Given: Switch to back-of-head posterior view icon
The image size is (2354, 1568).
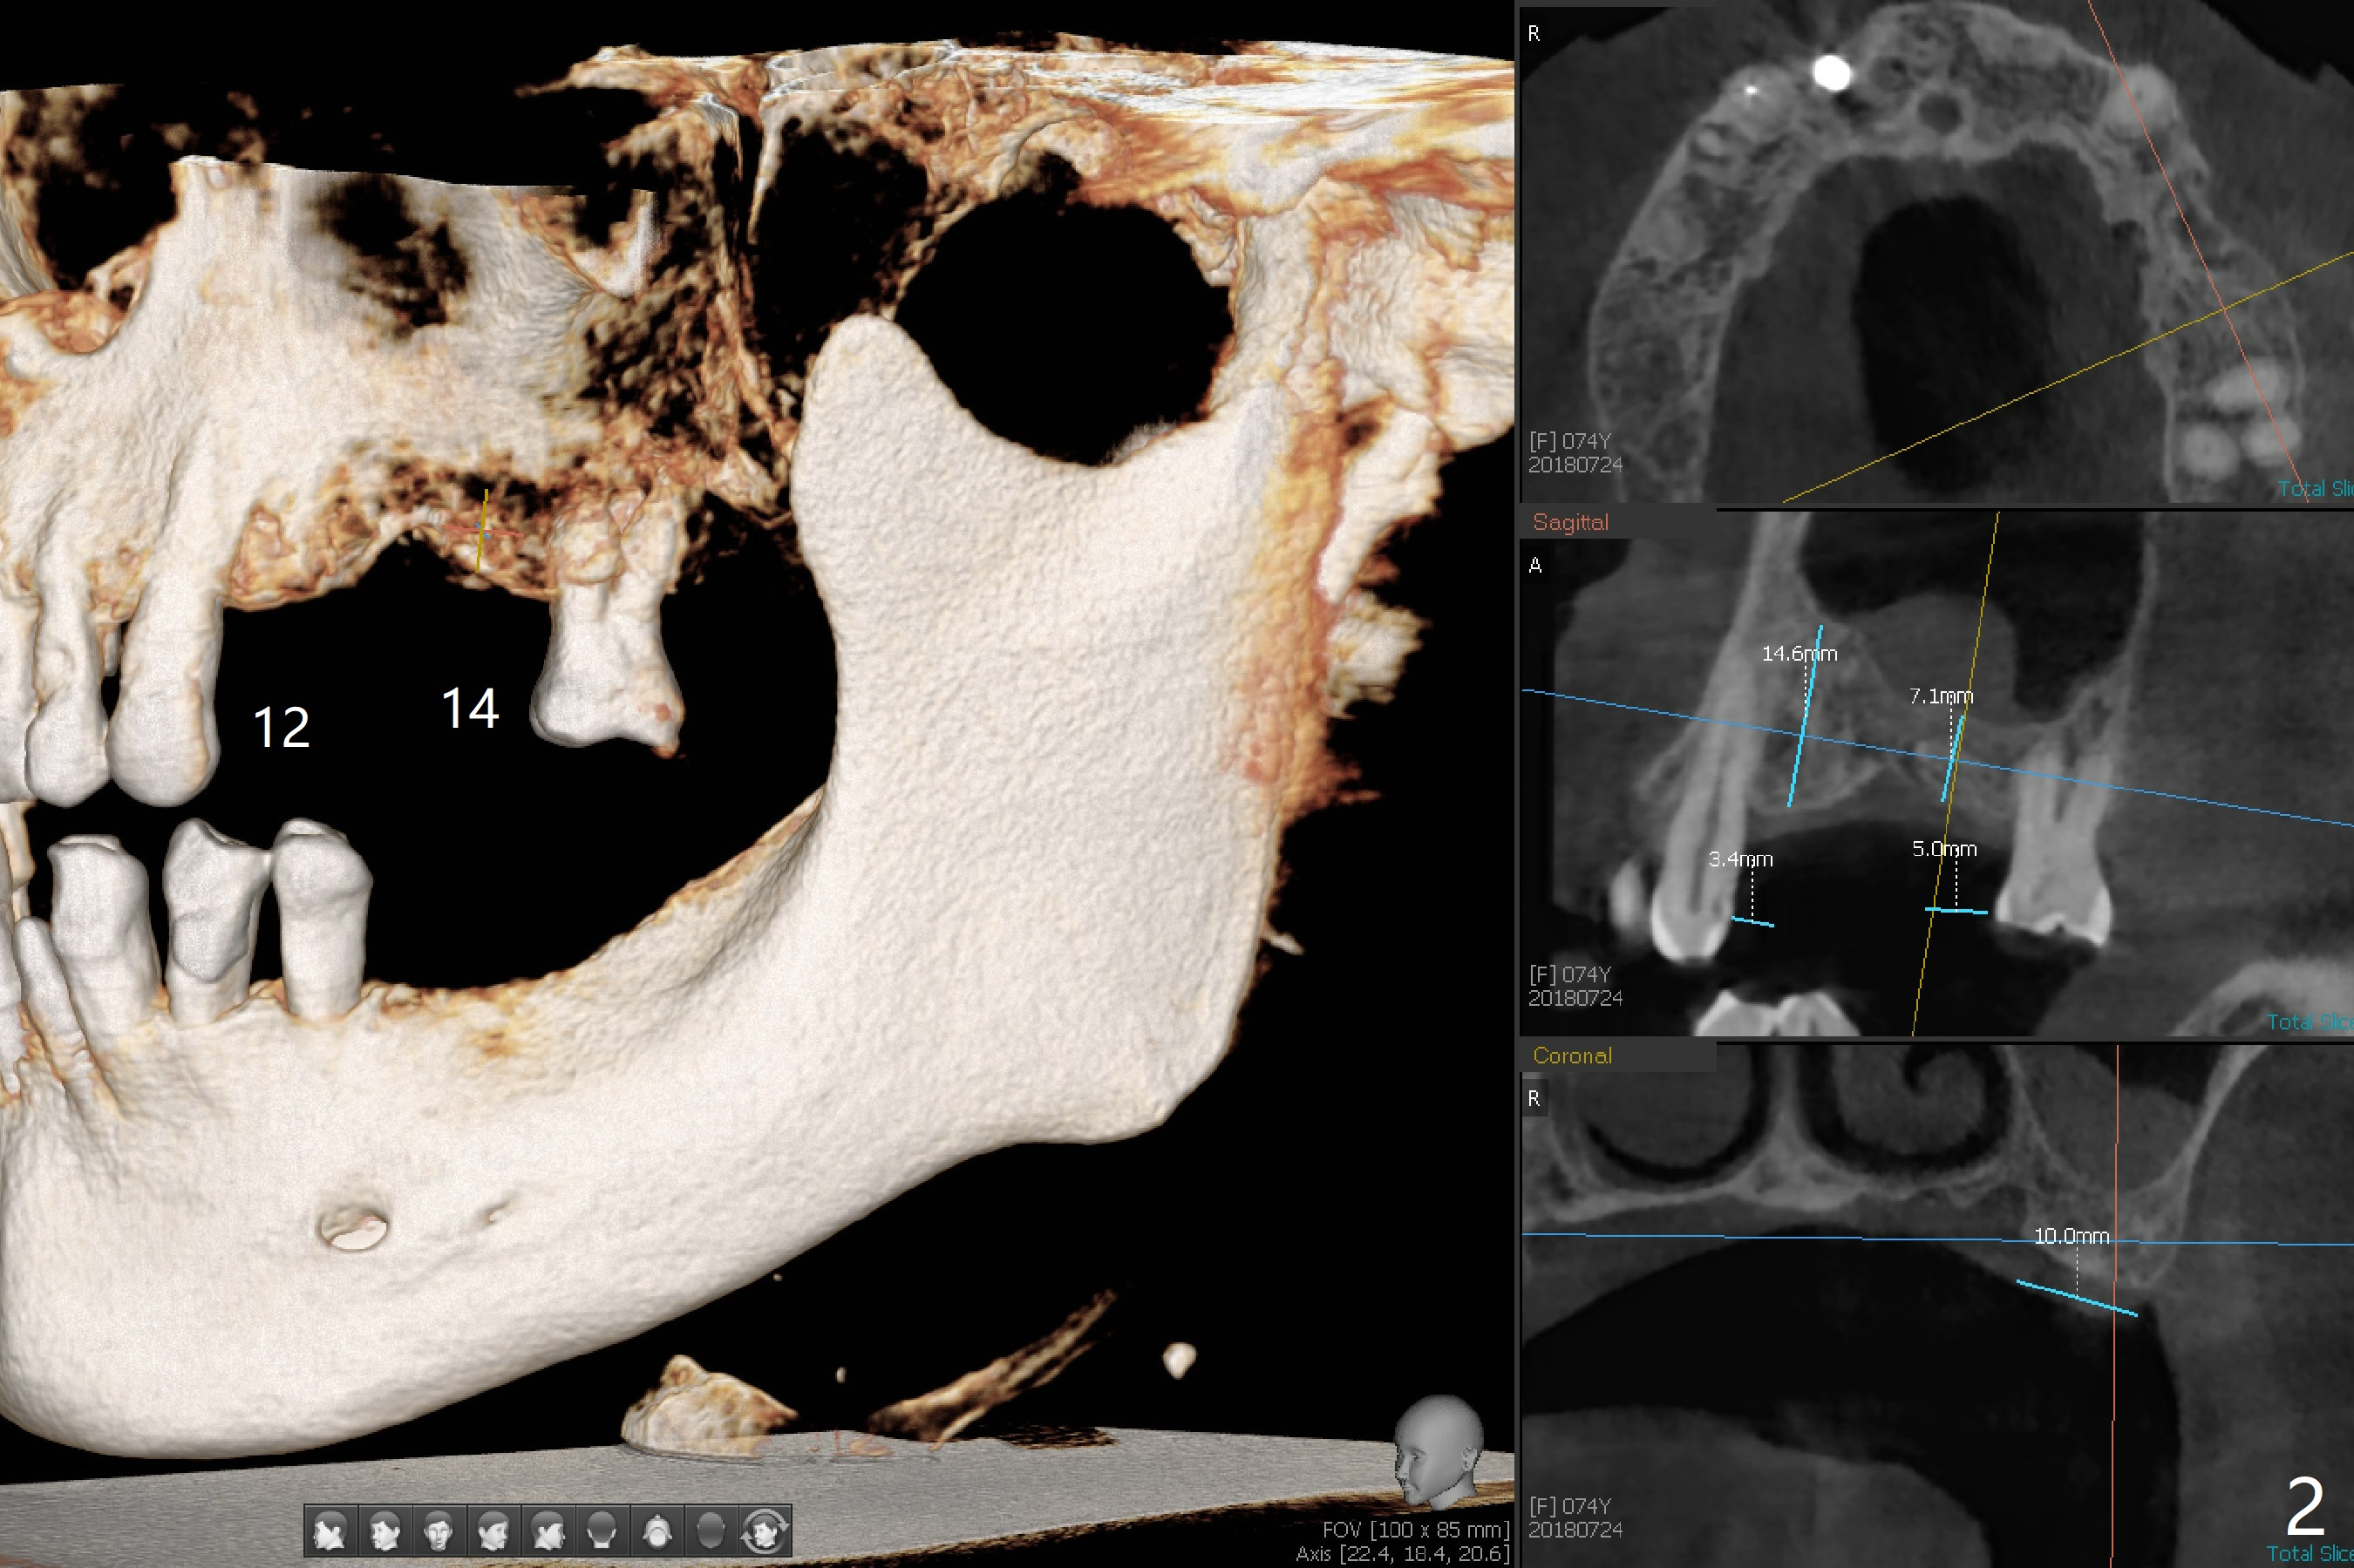Looking at the screenshot, I should pos(602,1530).
